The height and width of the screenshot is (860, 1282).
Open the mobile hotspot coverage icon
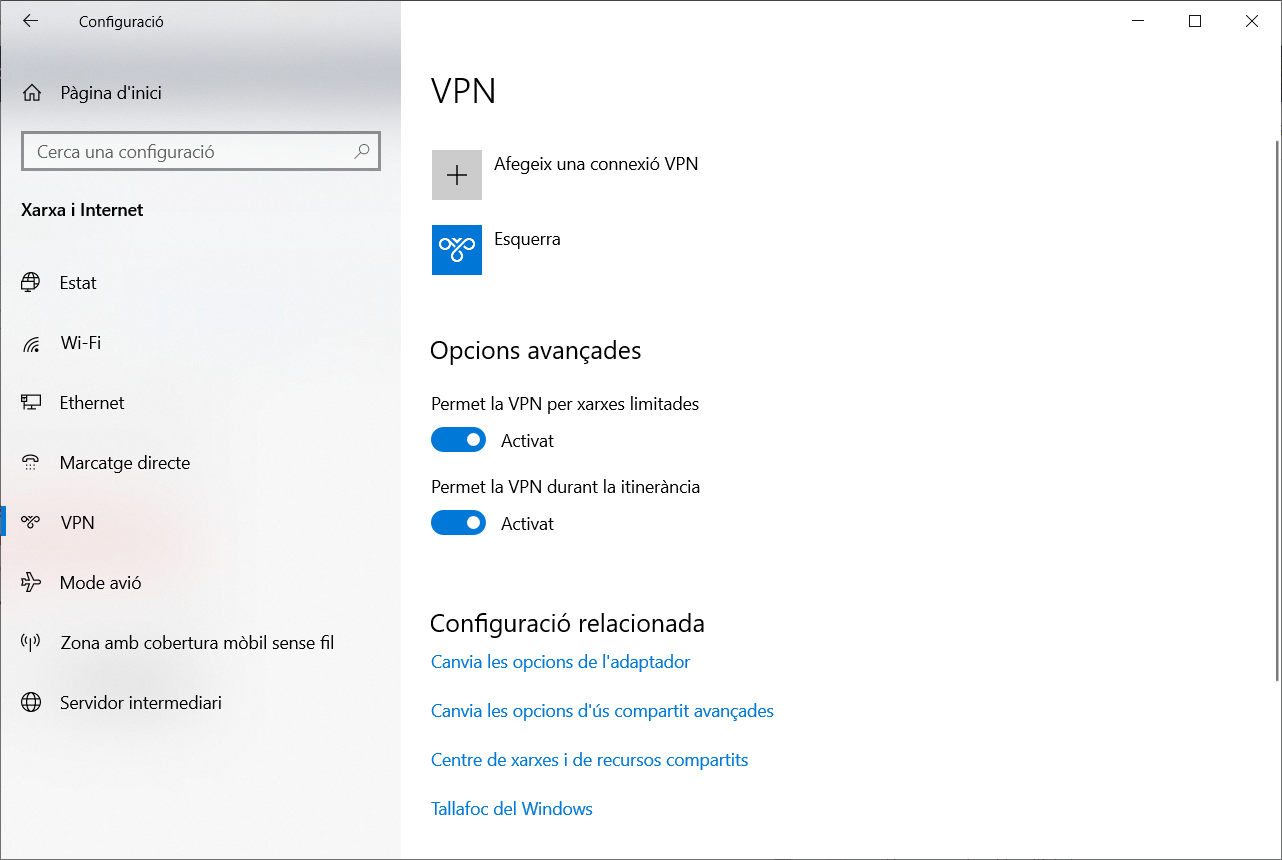[31, 643]
